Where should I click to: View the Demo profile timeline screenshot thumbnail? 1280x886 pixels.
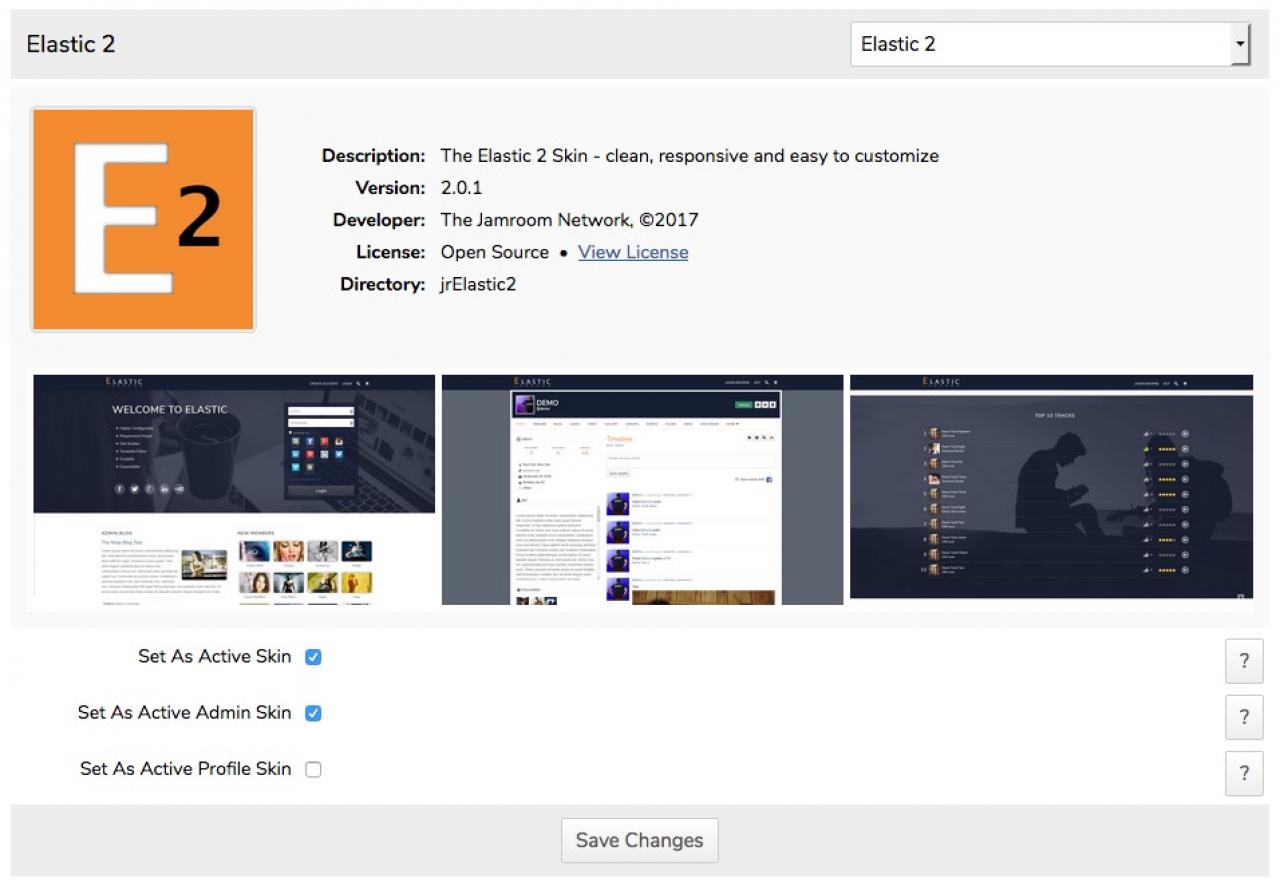click(x=643, y=490)
